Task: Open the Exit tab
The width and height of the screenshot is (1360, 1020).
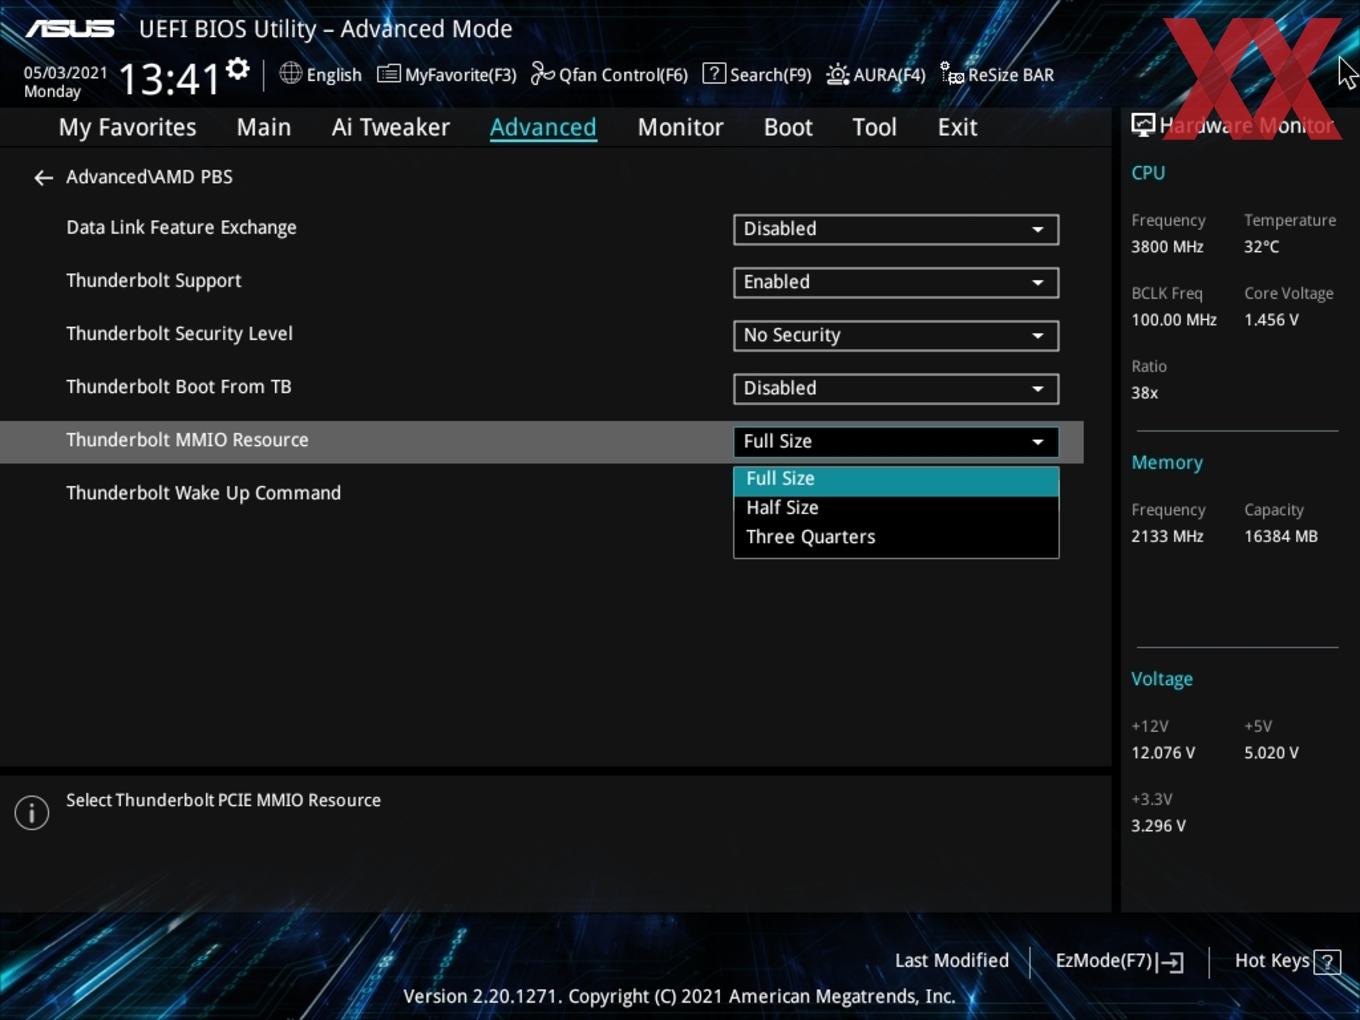Action: tap(957, 127)
